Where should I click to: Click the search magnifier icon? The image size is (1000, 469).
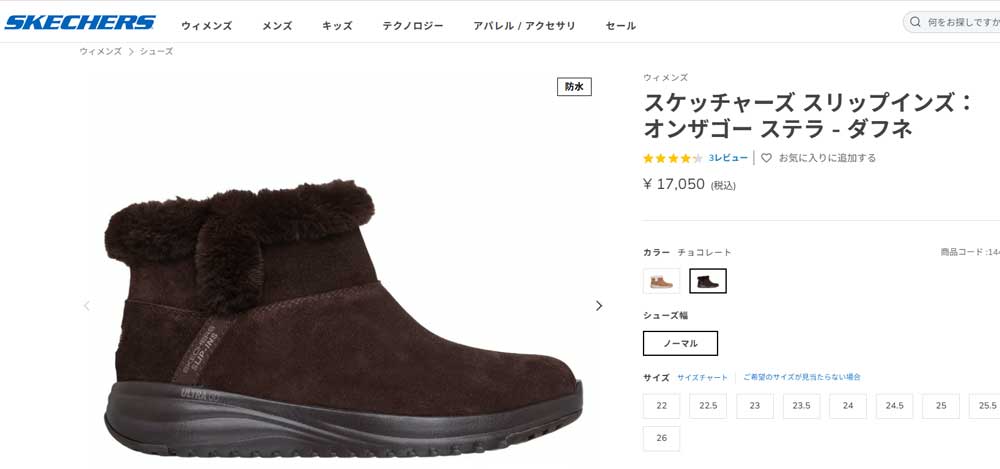pos(916,22)
